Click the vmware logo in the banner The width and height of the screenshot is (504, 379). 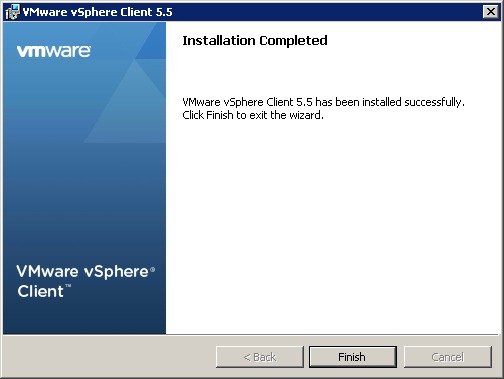[x=54, y=51]
